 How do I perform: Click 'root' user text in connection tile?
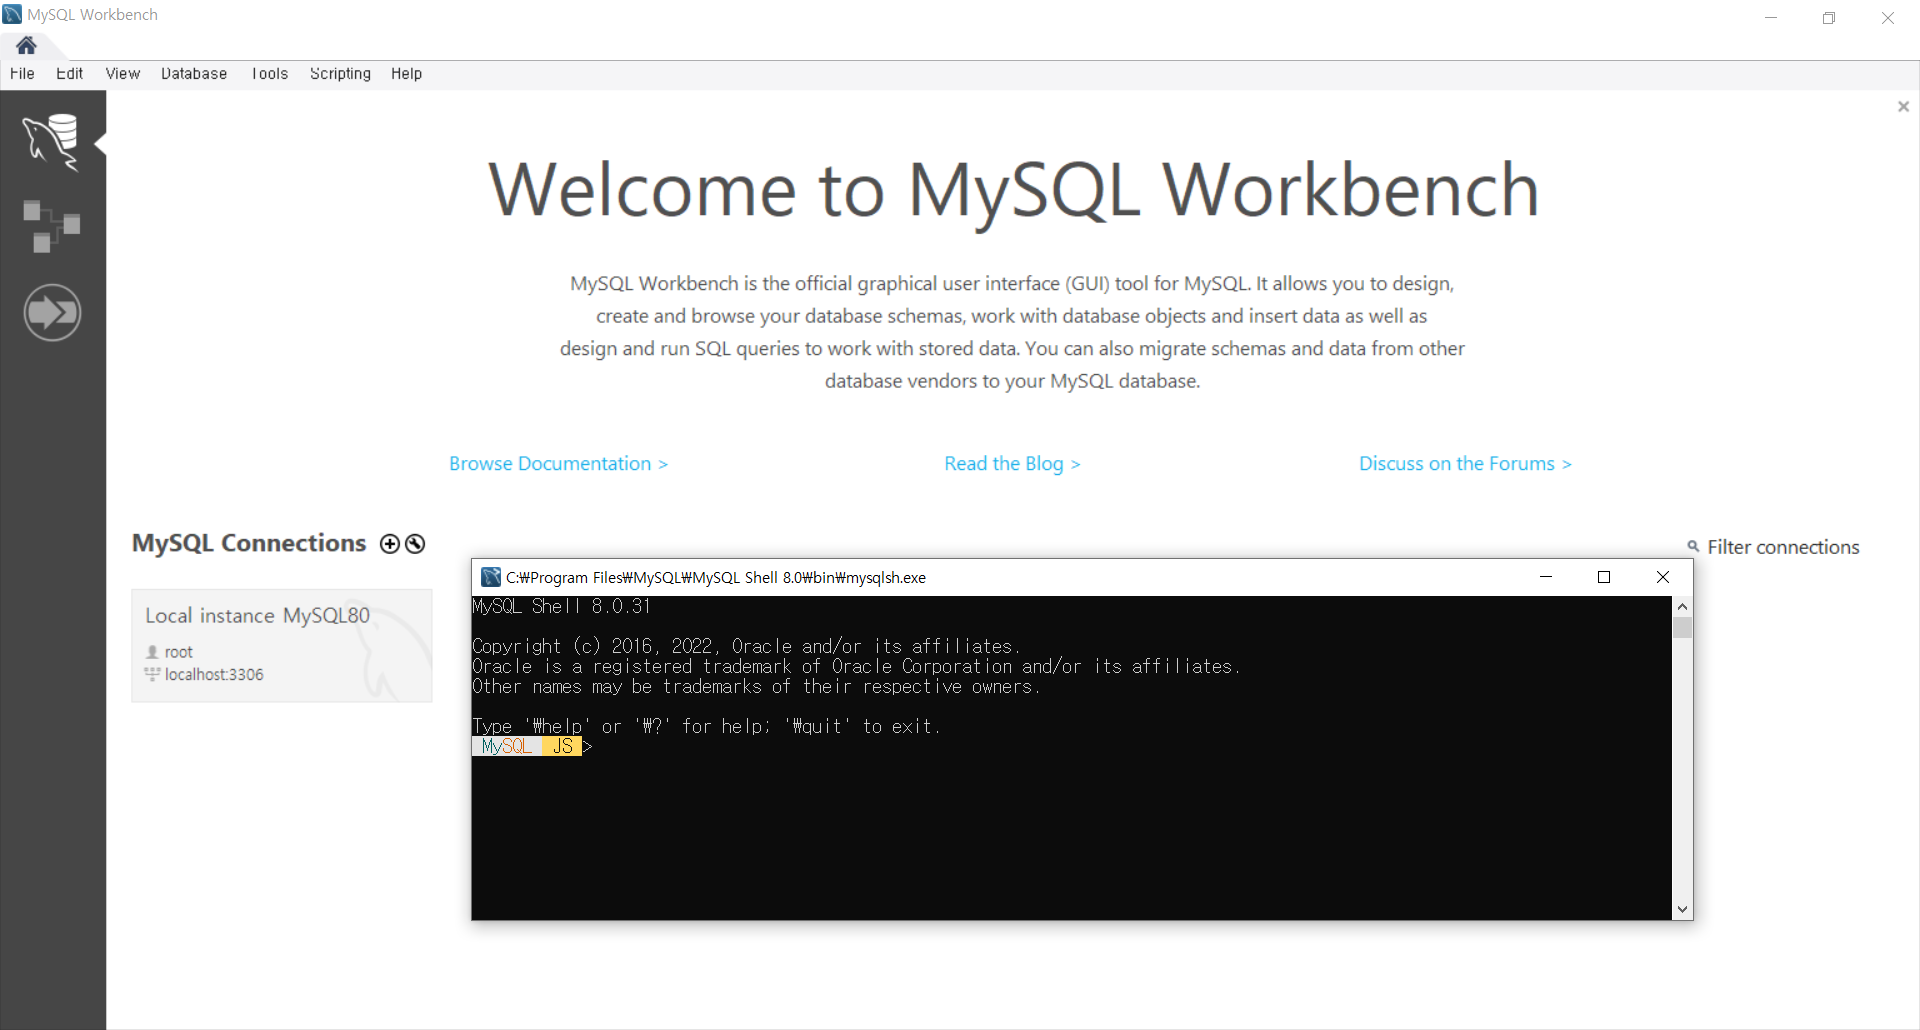[x=179, y=652]
